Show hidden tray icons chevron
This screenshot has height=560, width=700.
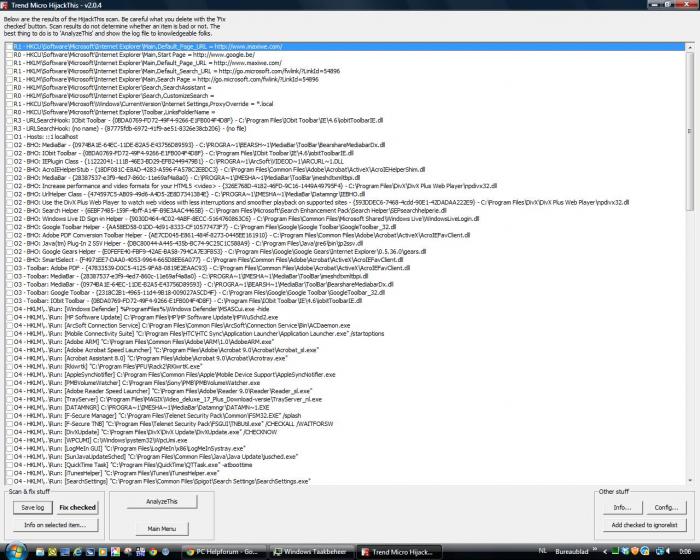[x=605, y=552]
